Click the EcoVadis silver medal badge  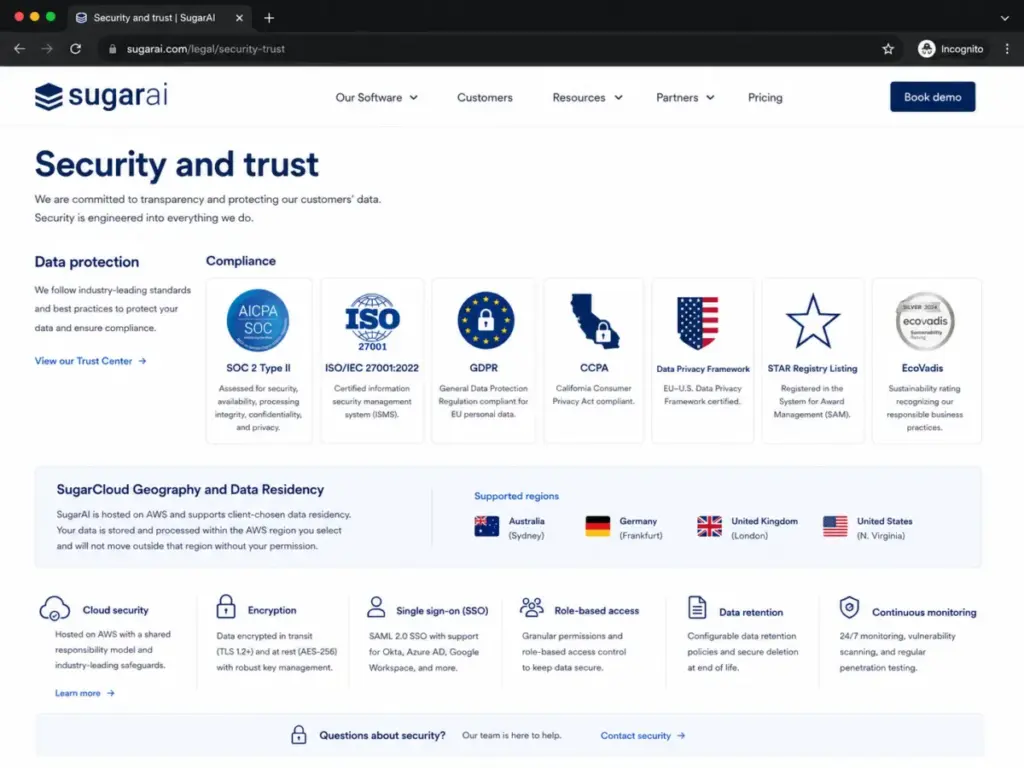coord(925,321)
